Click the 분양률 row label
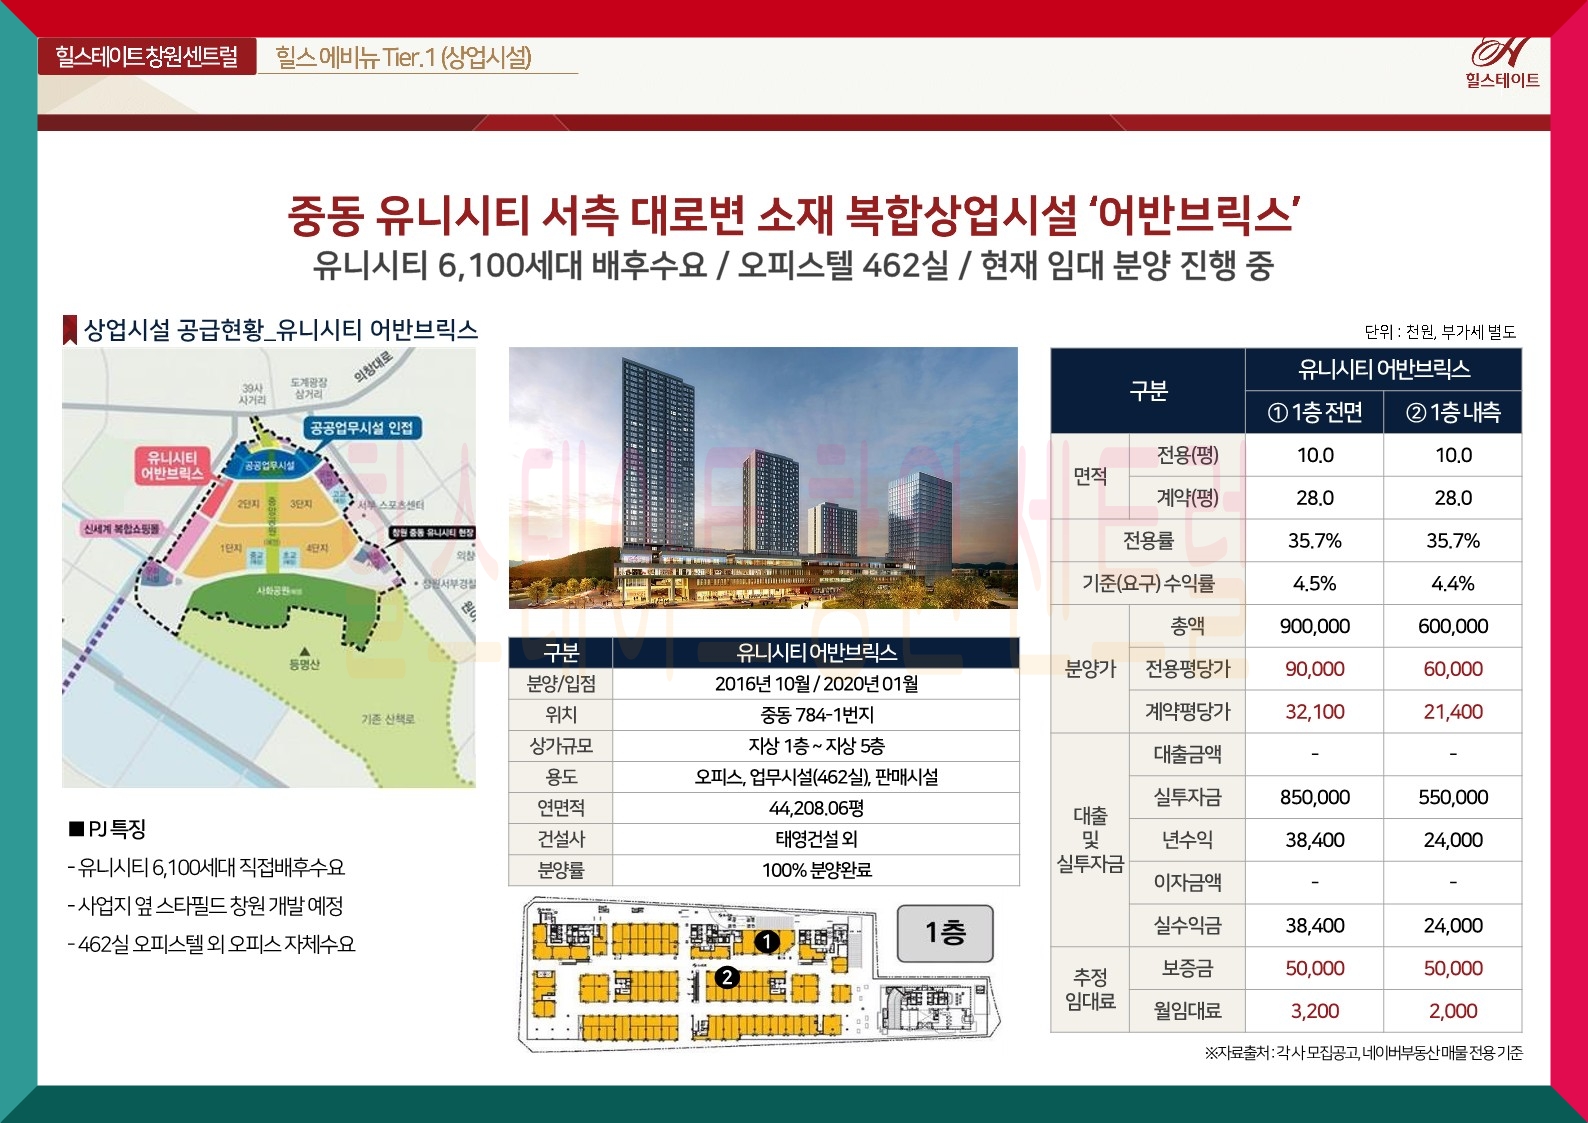The image size is (1588, 1123). click(561, 870)
